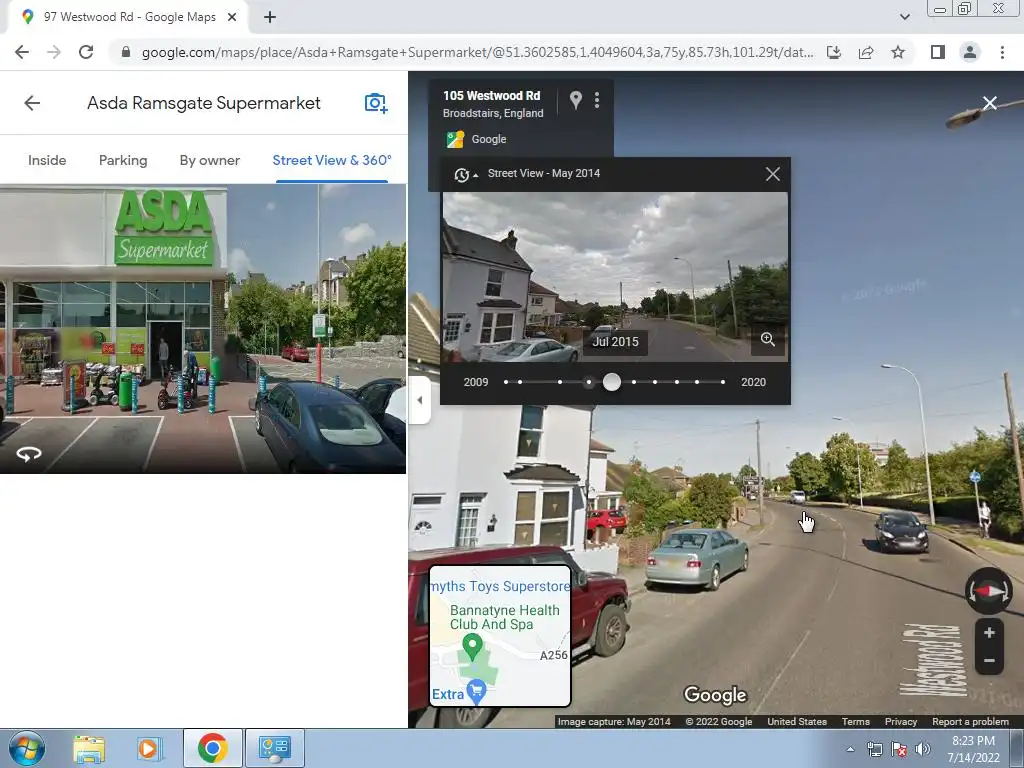The height and width of the screenshot is (768, 1024).
Task: Click Chrome icon in the taskbar
Action: click(212, 748)
